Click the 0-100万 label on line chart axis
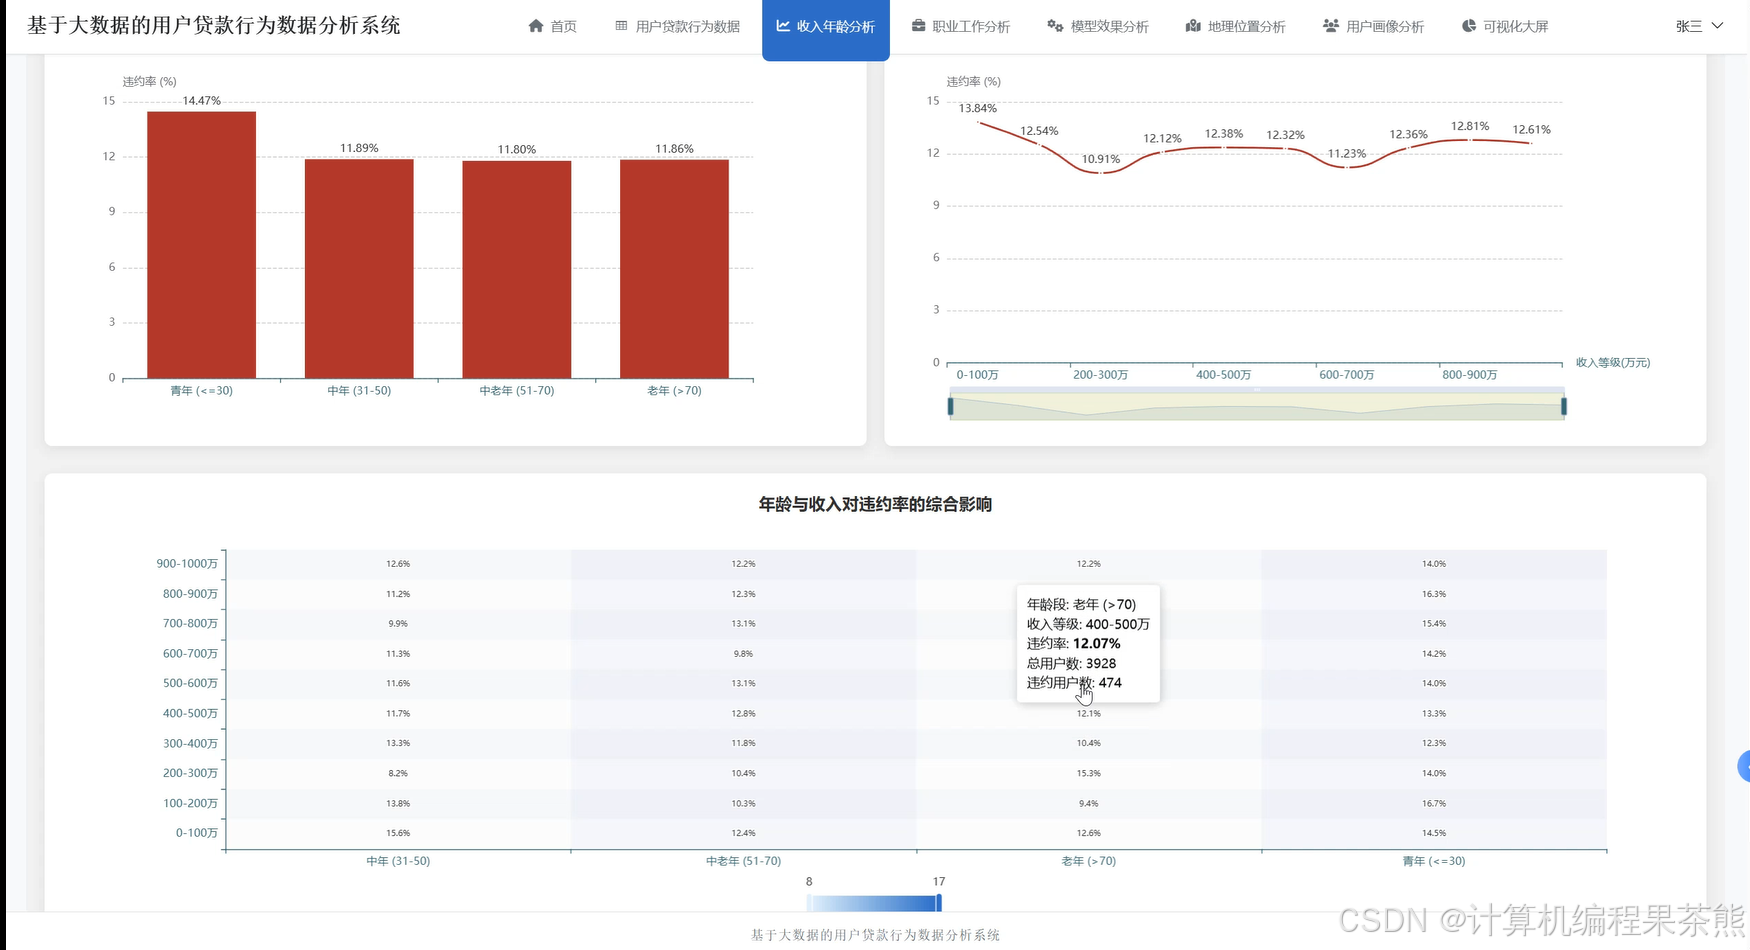1750x950 pixels. [x=977, y=375]
